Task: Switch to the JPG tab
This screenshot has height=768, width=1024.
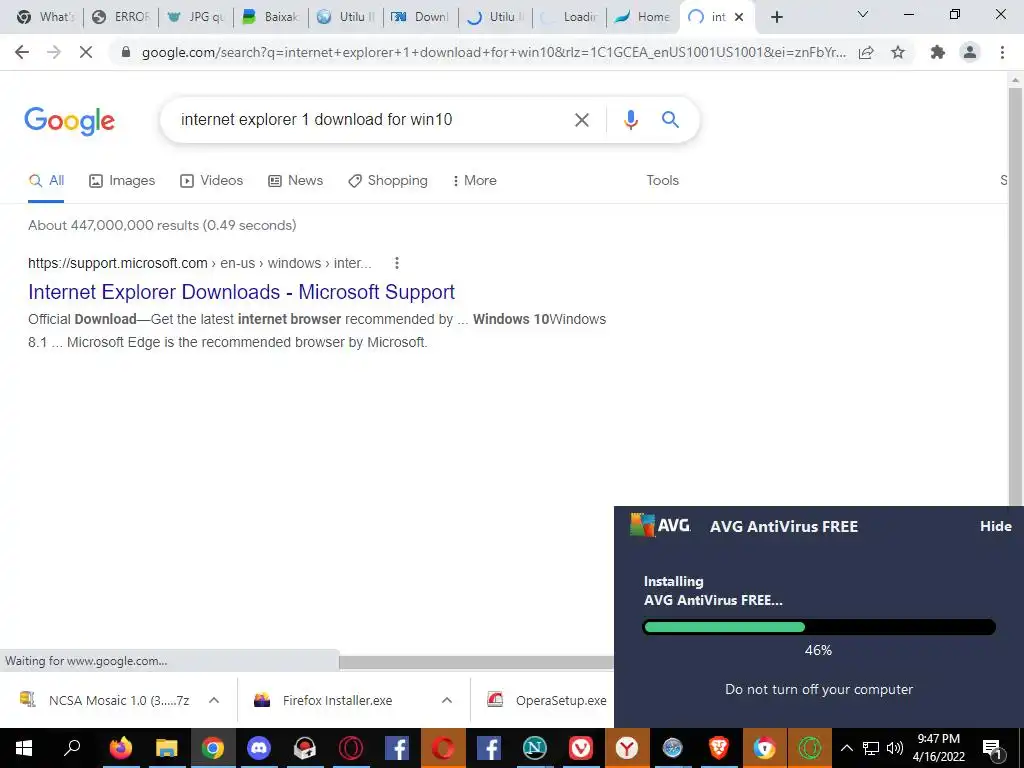Action: click(196, 17)
